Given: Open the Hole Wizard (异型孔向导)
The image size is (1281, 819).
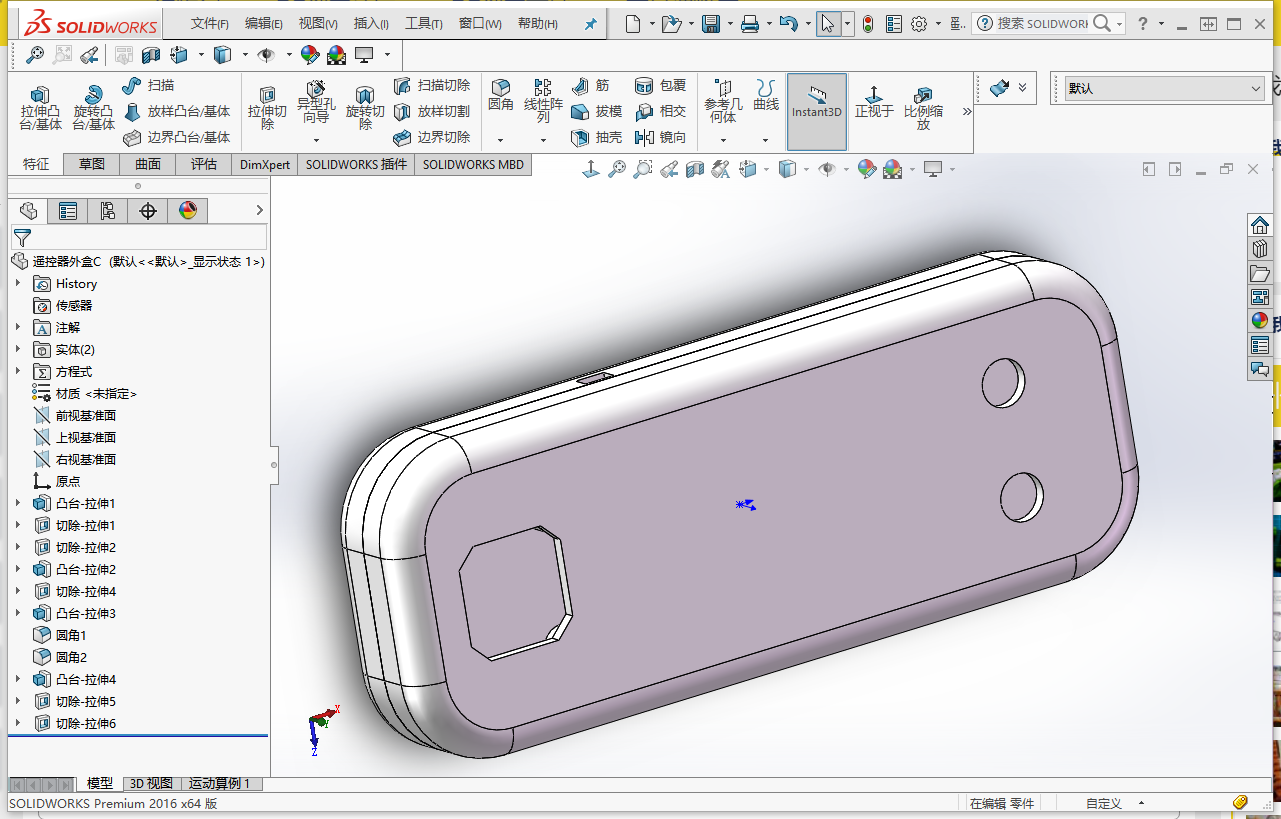Looking at the screenshot, I should (316, 103).
